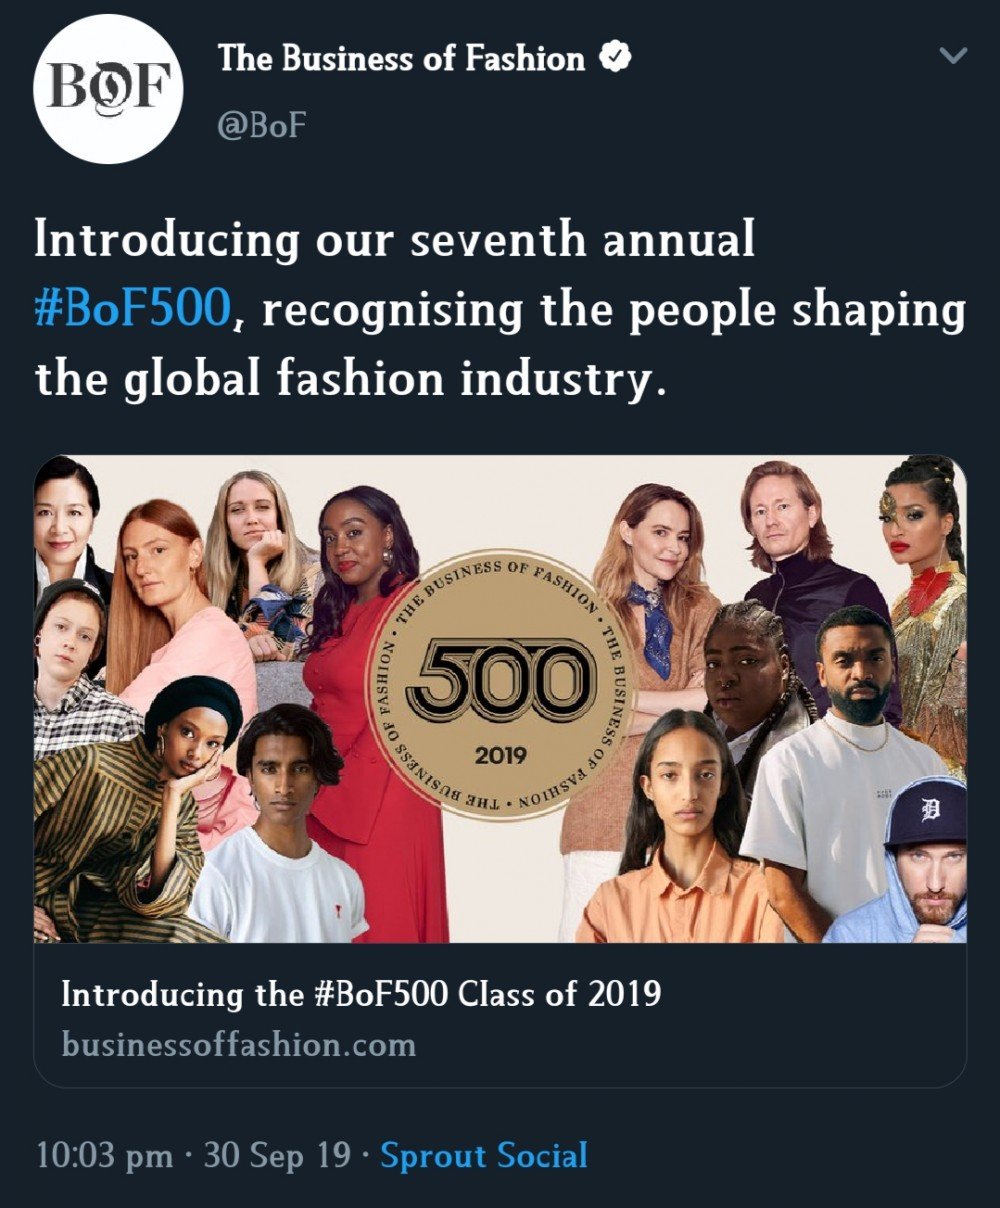Open the BoF profile avatar

click(x=109, y=89)
